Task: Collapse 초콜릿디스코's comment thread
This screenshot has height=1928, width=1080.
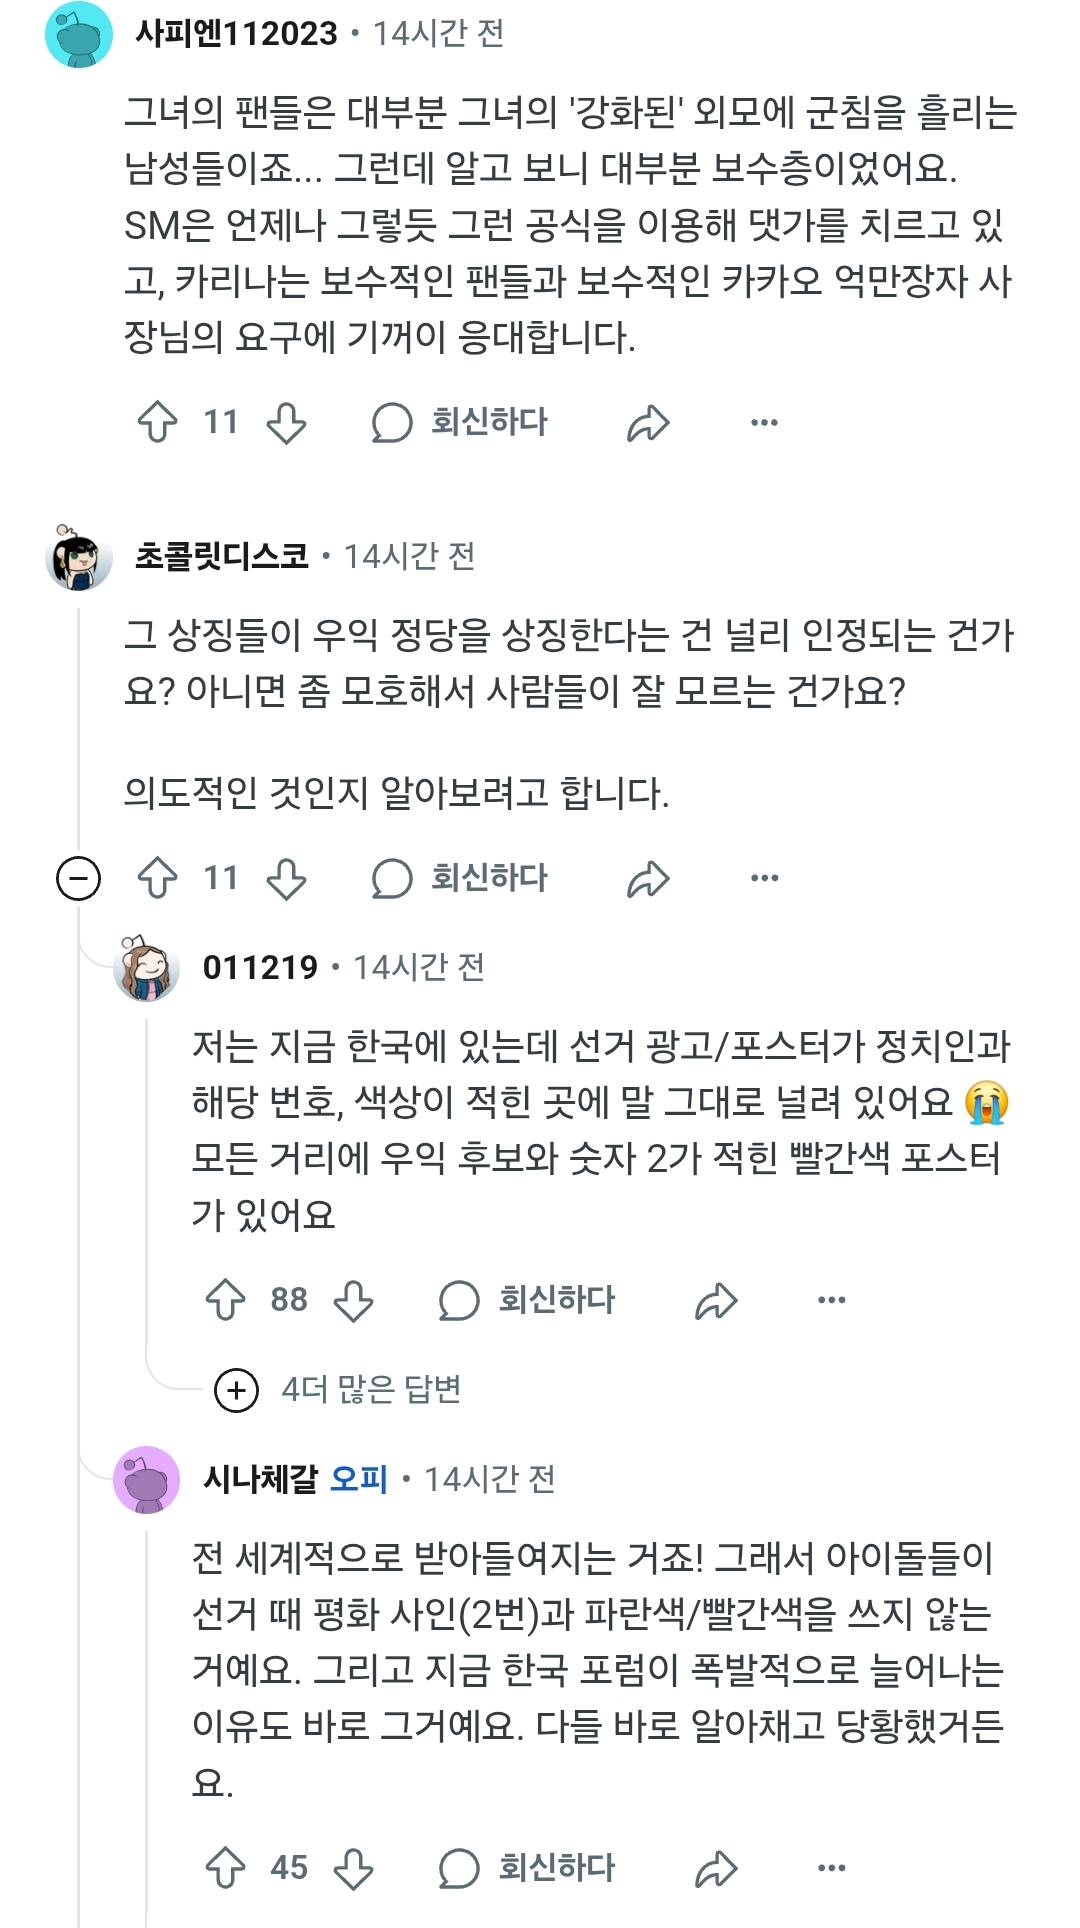Action: (78, 879)
